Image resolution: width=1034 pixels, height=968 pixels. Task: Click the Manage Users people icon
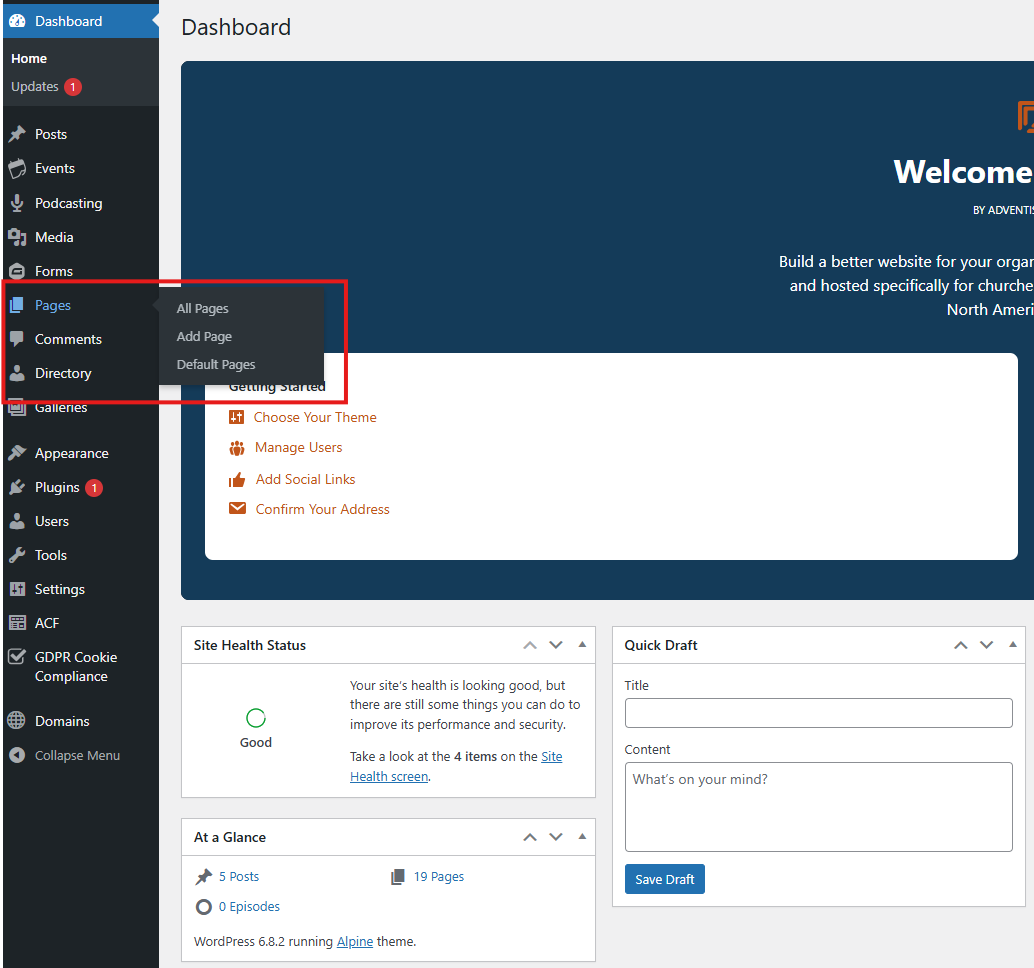click(x=237, y=448)
